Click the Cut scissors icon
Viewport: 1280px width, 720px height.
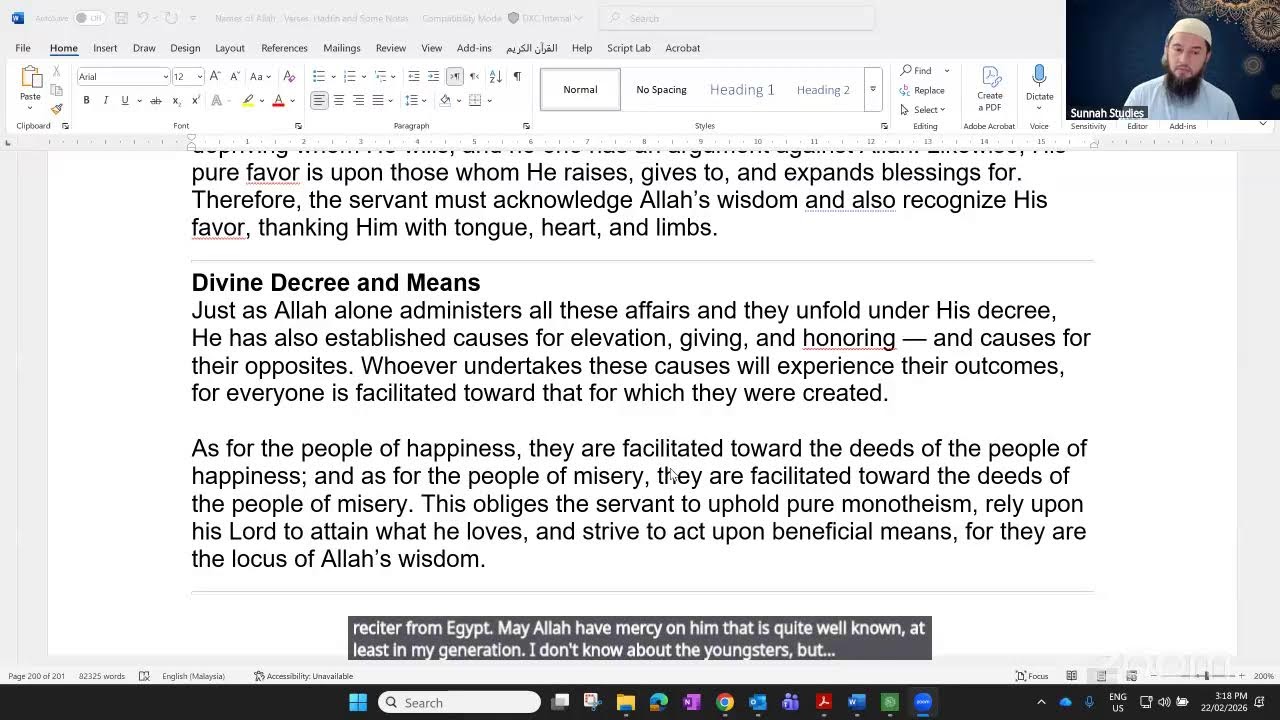[x=56, y=72]
